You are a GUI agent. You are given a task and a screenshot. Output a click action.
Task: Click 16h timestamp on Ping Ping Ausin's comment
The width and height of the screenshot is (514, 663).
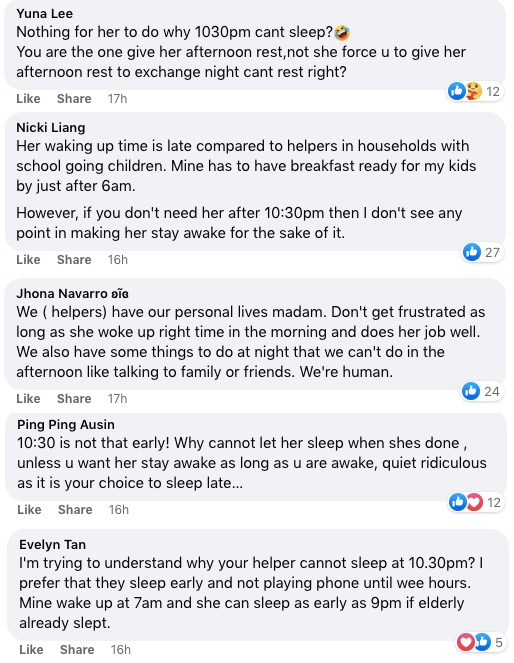click(118, 510)
